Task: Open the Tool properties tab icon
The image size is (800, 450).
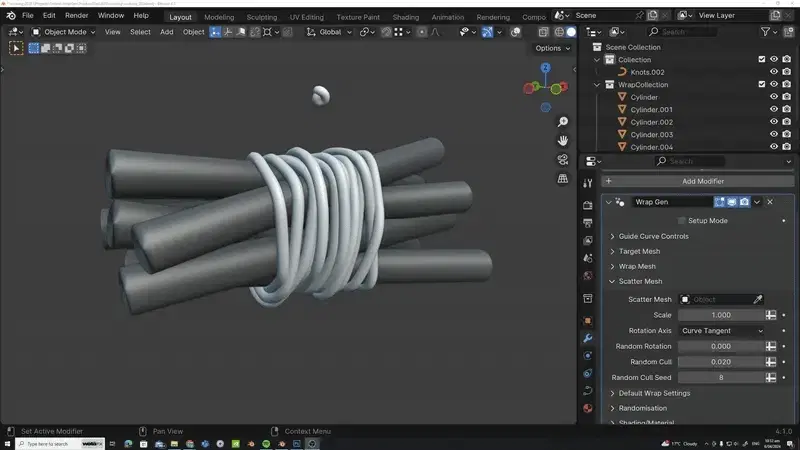Action: [x=587, y=182]
